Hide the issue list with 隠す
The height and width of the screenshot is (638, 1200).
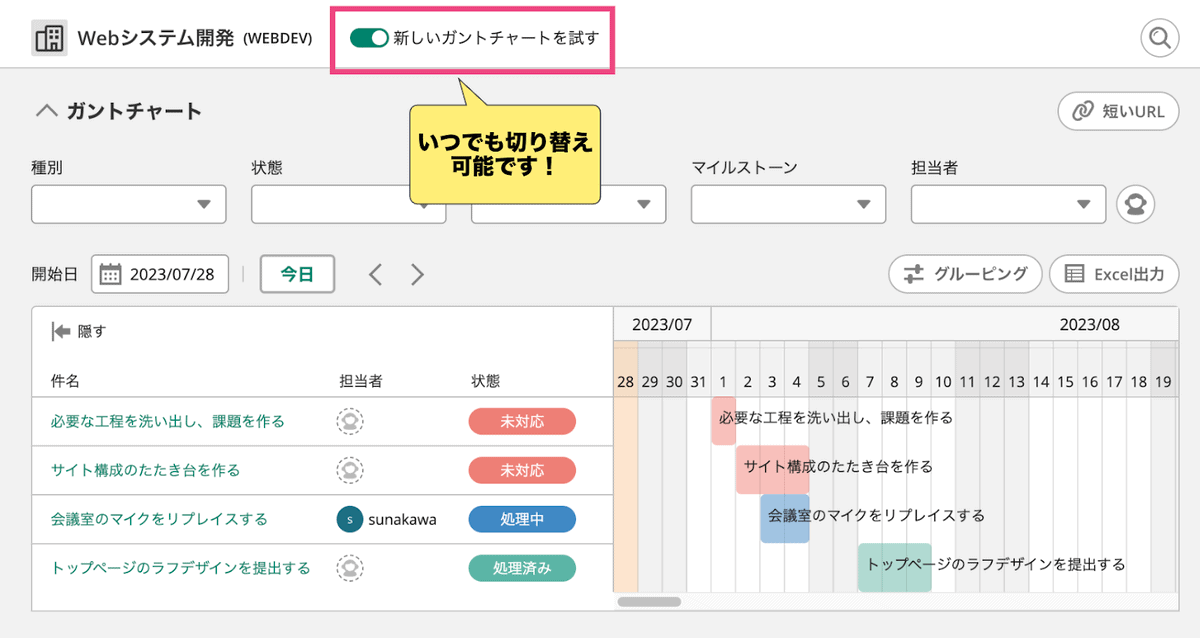point(78,332)
